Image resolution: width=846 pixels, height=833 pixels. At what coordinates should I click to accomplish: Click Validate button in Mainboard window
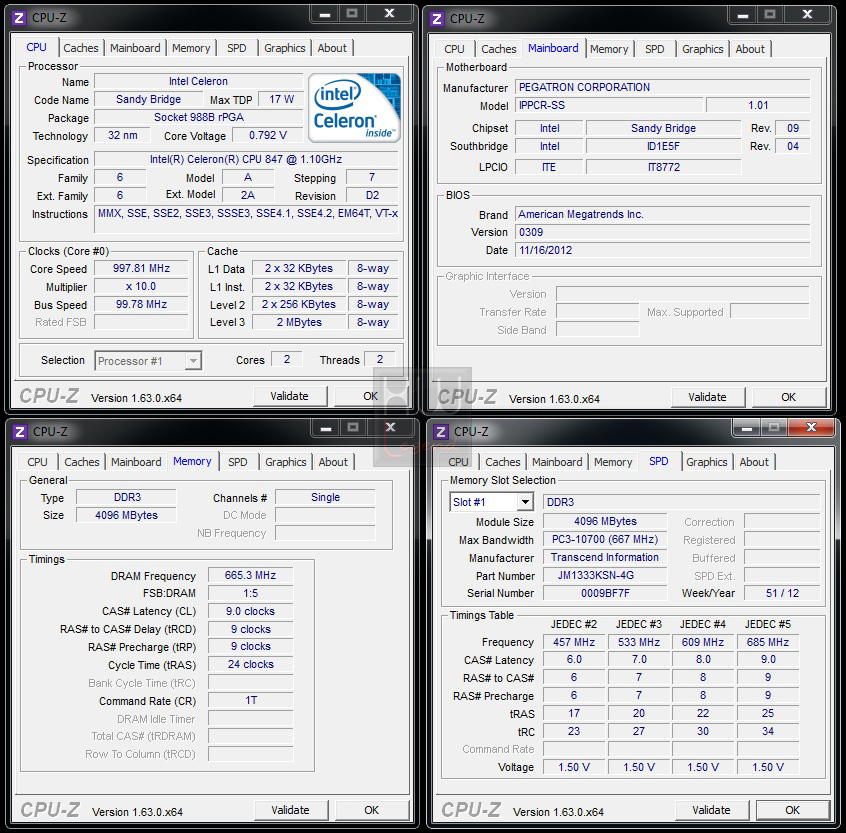click(707, 397)
